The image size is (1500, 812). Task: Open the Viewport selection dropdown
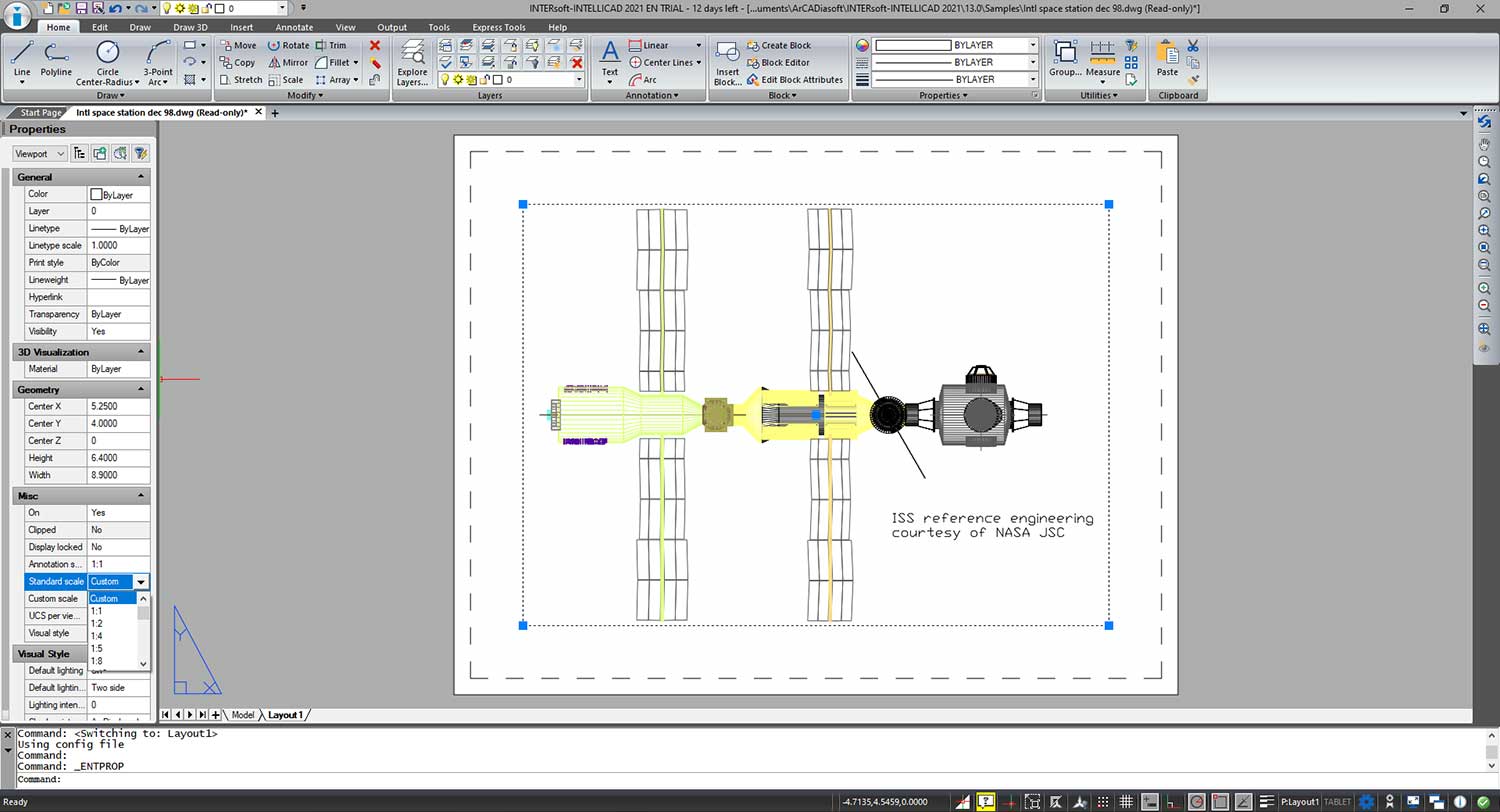point(39,154)
